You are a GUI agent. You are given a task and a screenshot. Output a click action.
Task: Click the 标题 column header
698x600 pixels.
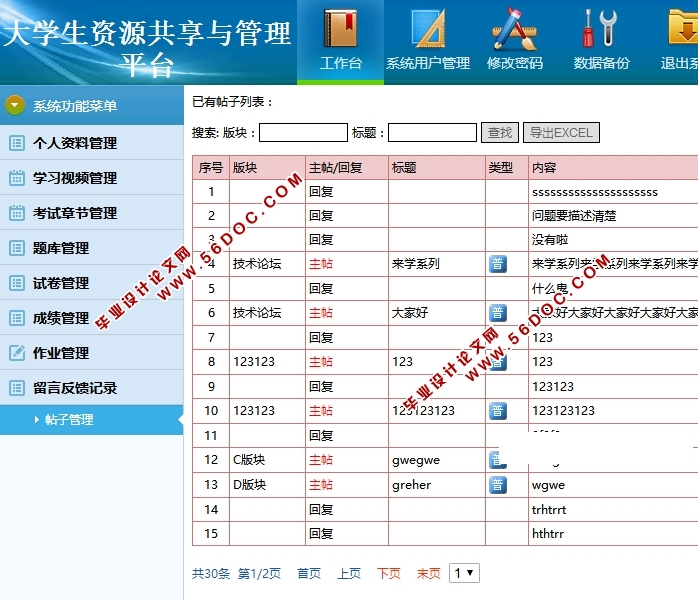pos(437,168)
